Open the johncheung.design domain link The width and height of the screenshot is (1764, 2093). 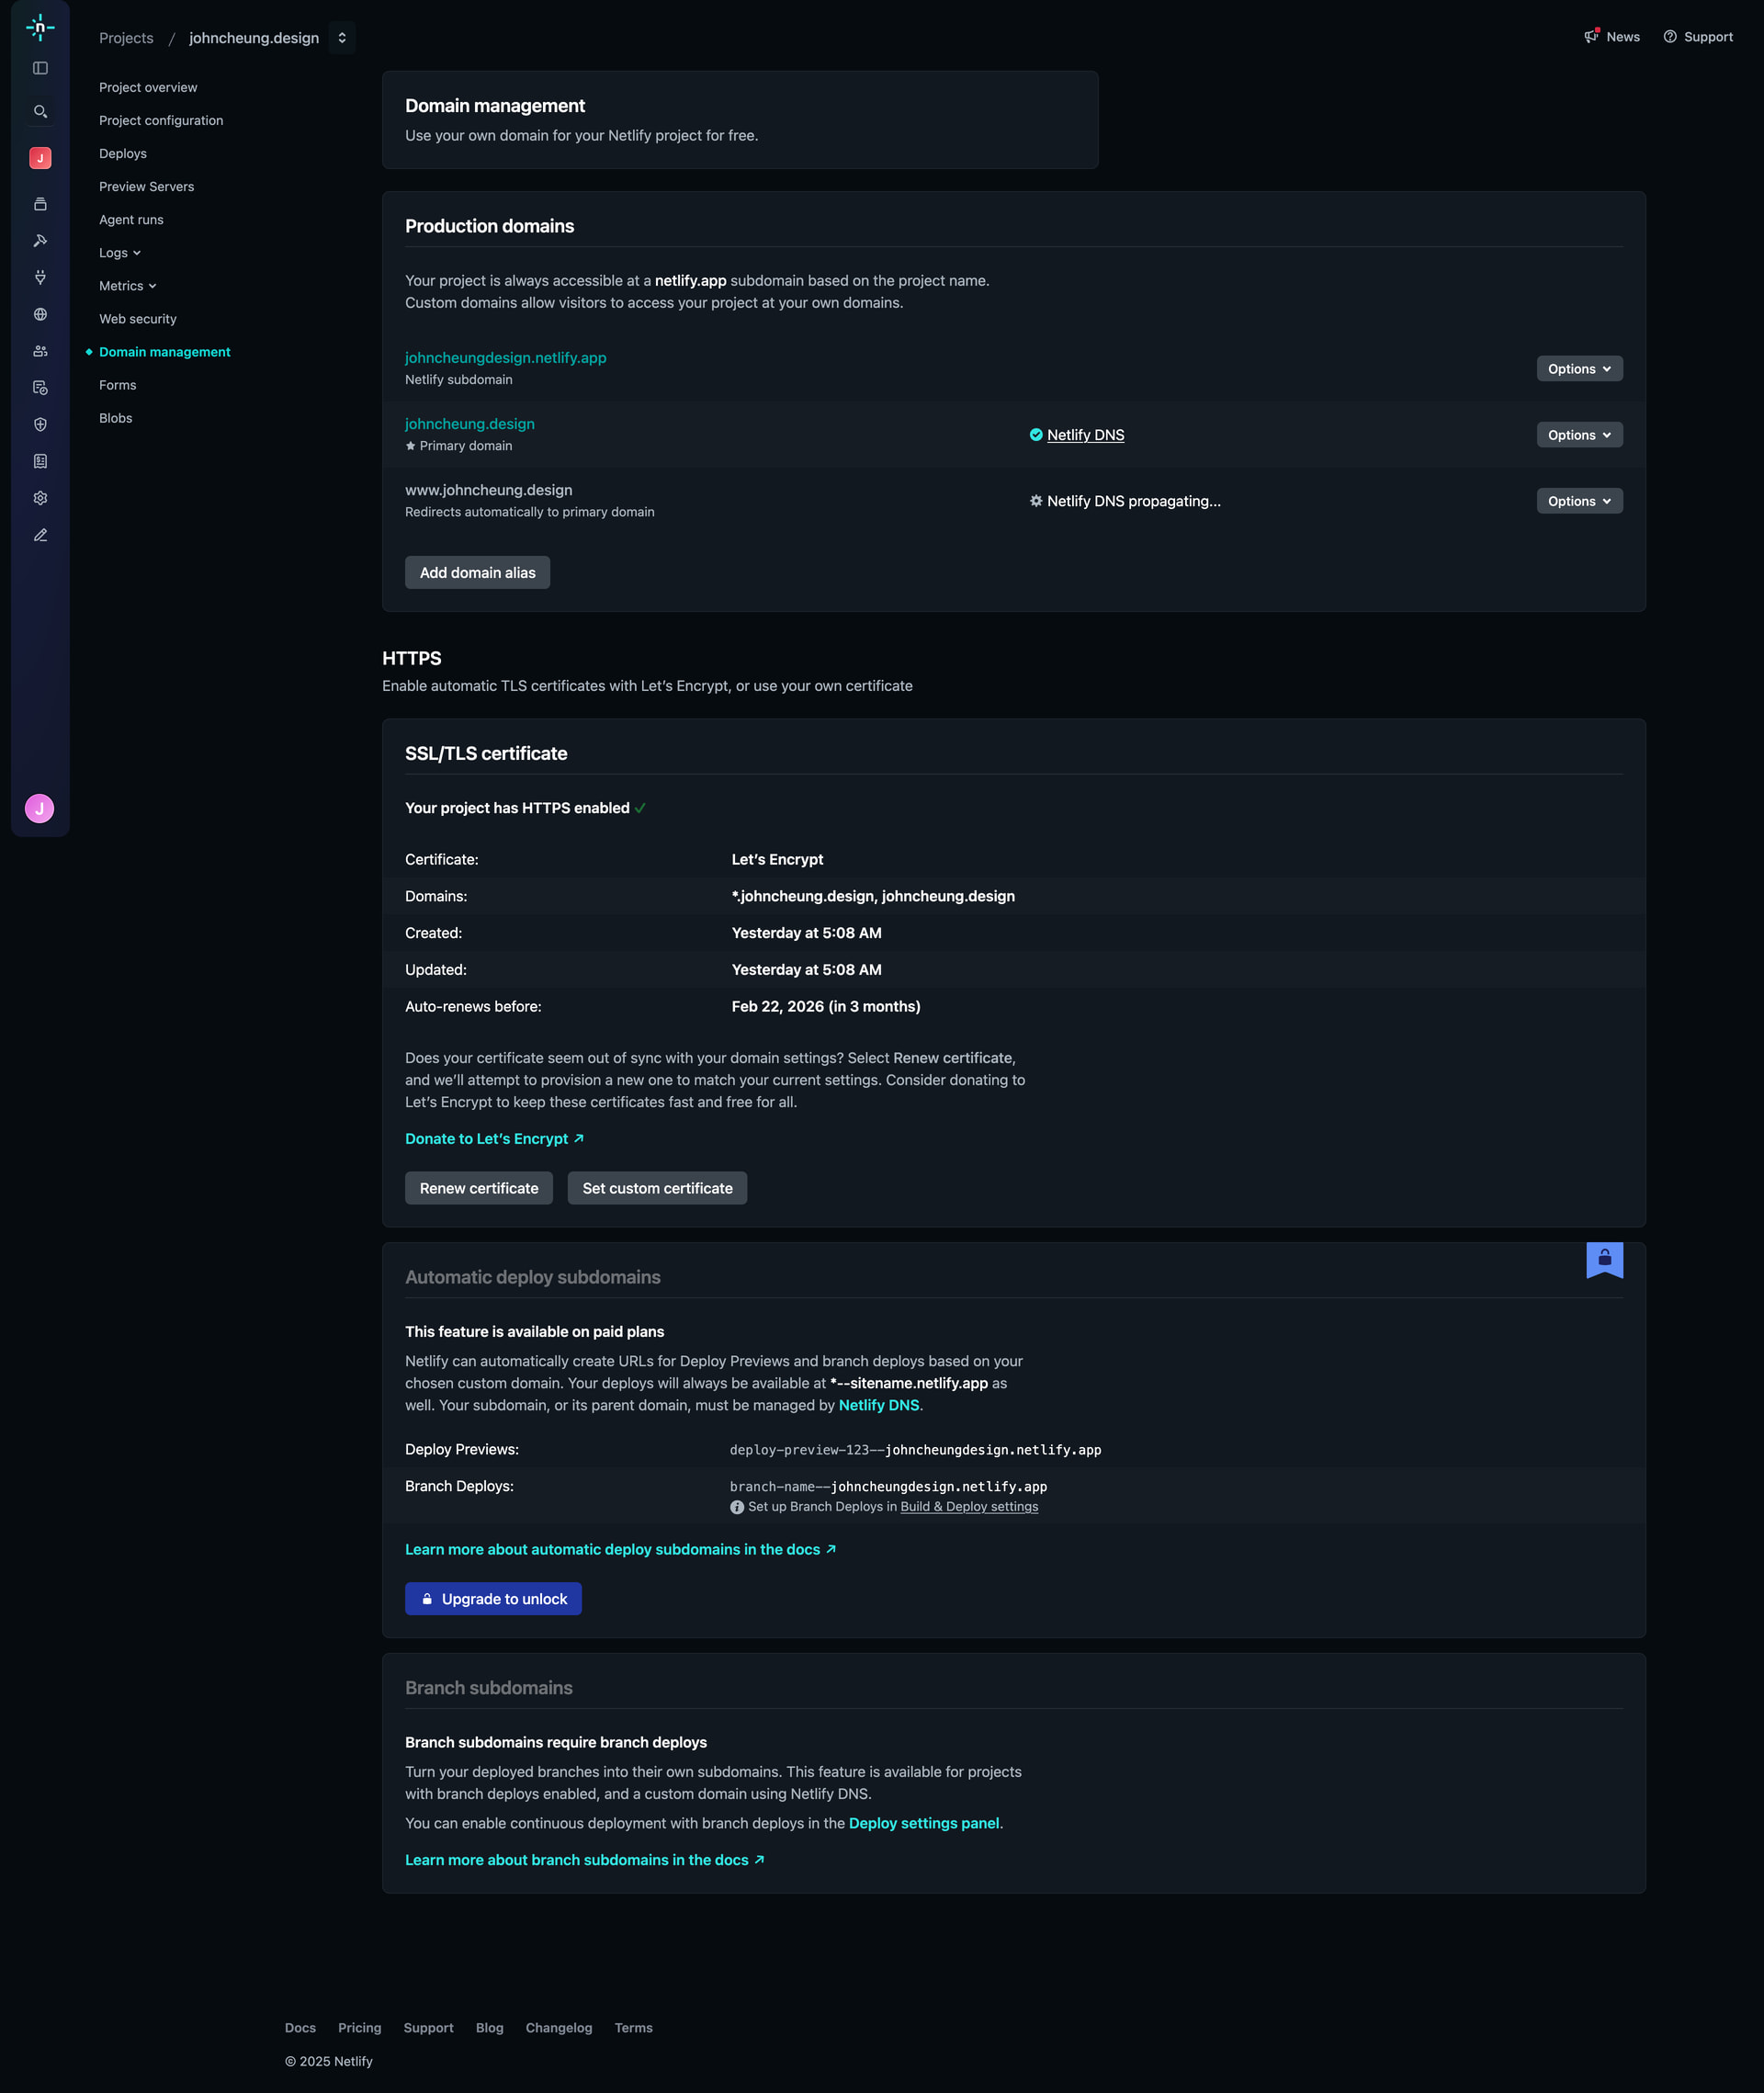tap(470, 424)
